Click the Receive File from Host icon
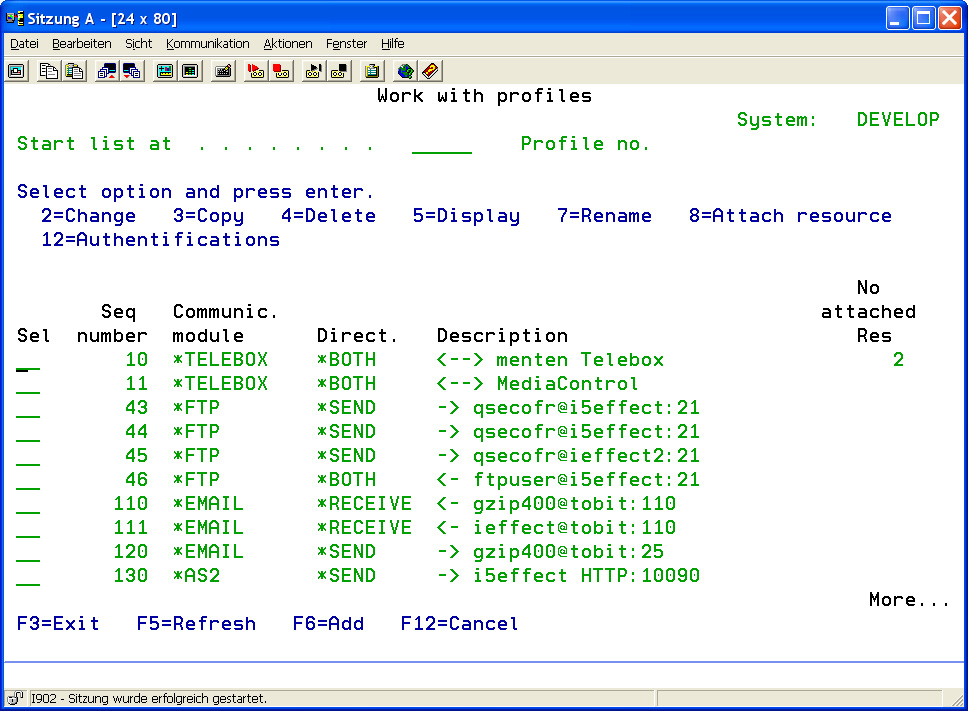The width and height of the screenshot is (968, 711). [131, 71]
